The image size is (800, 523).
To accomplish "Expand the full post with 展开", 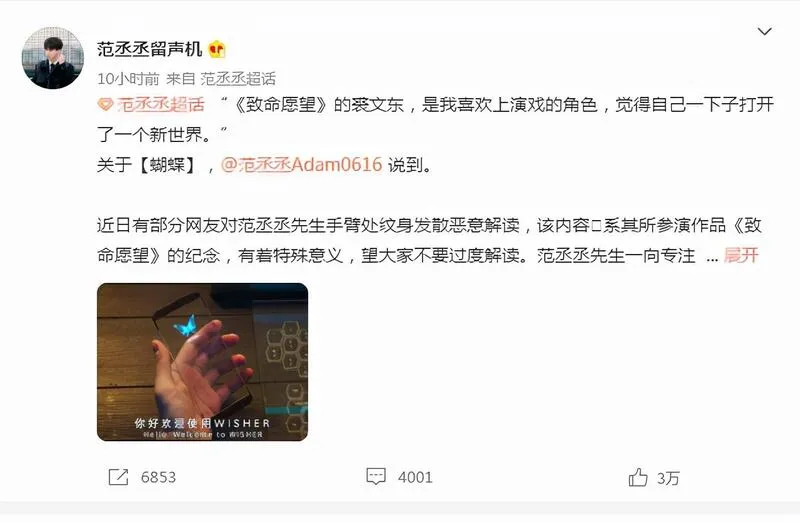I will [741, 255].
